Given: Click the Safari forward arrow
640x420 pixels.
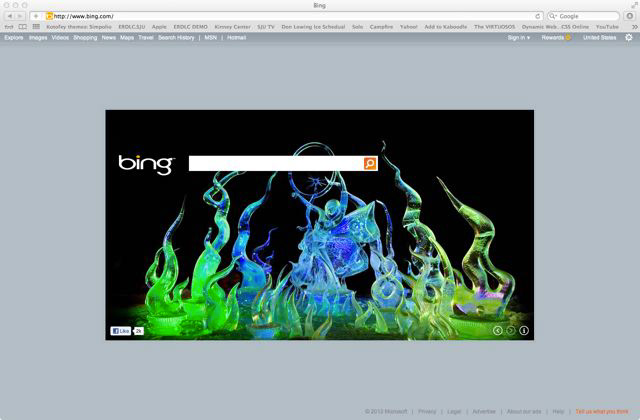Looking at the screenshot, I should tap(20, 16).
